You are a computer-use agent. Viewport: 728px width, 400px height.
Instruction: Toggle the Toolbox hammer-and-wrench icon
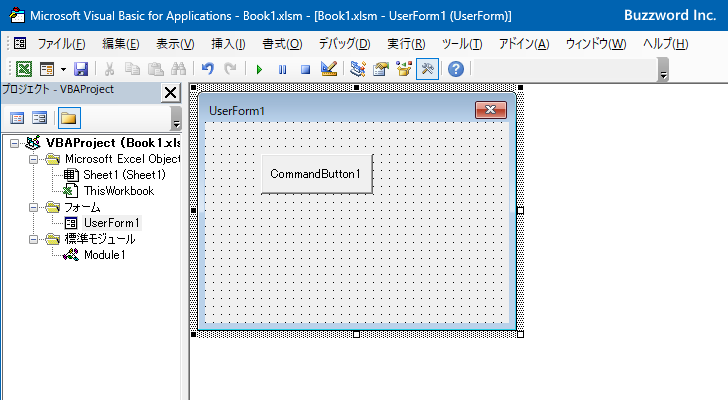pos(427,69)
